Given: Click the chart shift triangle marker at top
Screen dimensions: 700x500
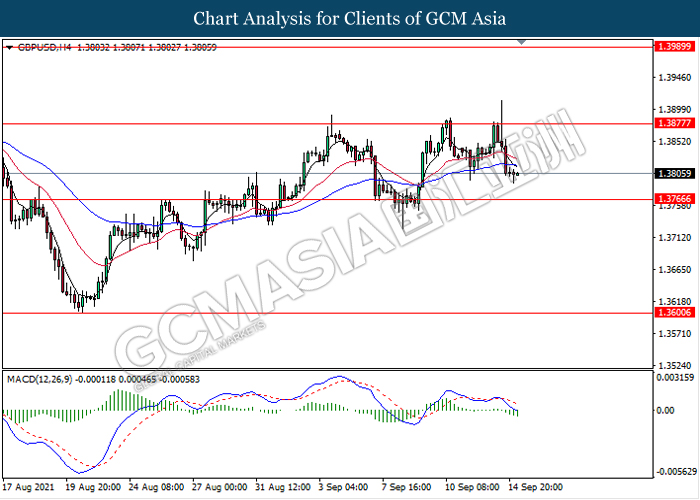Looking at the screenshot, I should [x=521, y=42].
